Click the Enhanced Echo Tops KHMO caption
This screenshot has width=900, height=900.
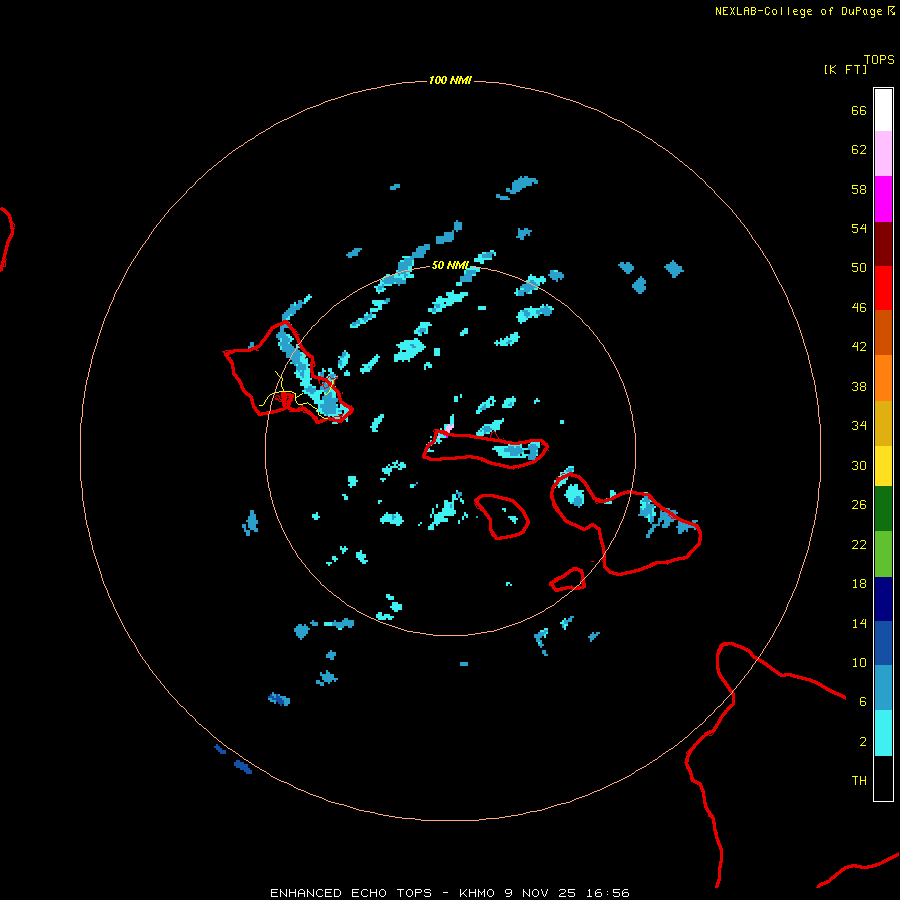tap(450, 893)
